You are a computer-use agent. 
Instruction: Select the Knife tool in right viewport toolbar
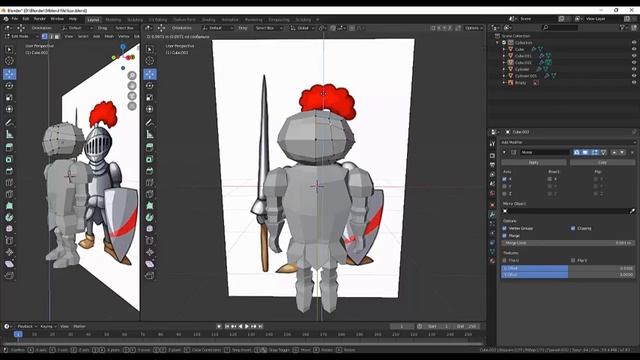pyautogui.click(x=150, y=194)
